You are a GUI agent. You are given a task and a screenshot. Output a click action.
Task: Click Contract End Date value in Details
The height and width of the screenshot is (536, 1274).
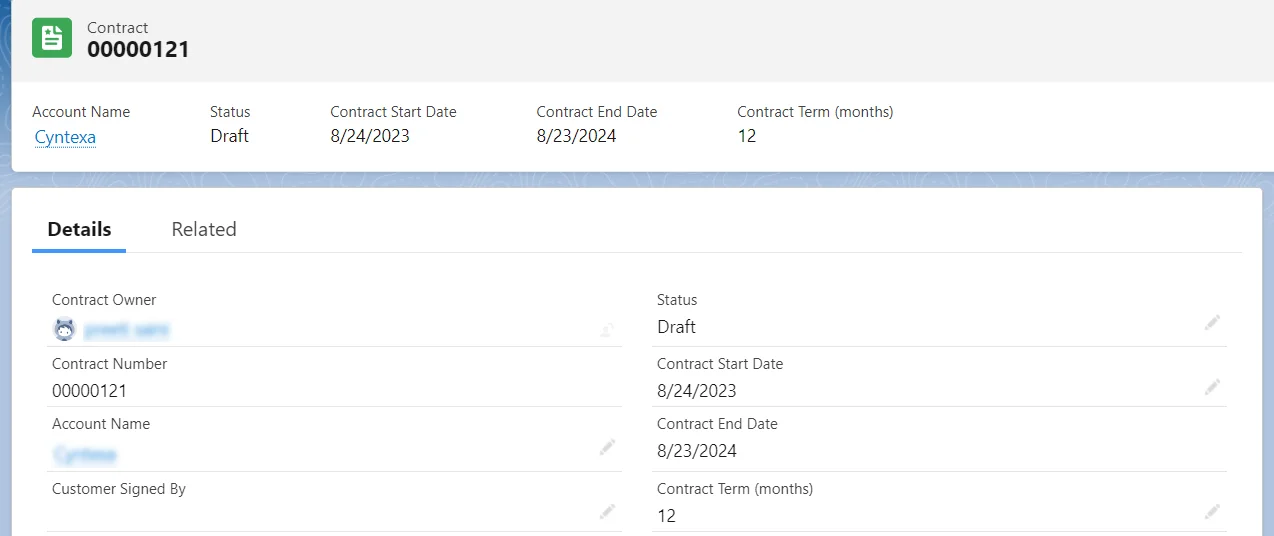[696, 451]
